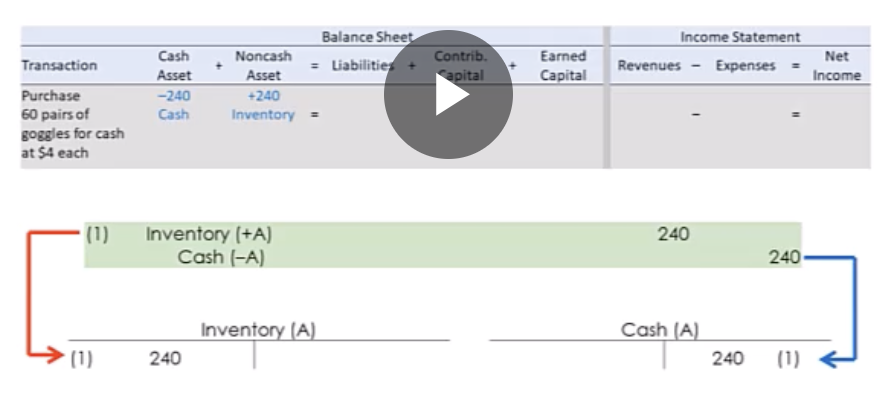Start the video with the play button

coord(448,95)
